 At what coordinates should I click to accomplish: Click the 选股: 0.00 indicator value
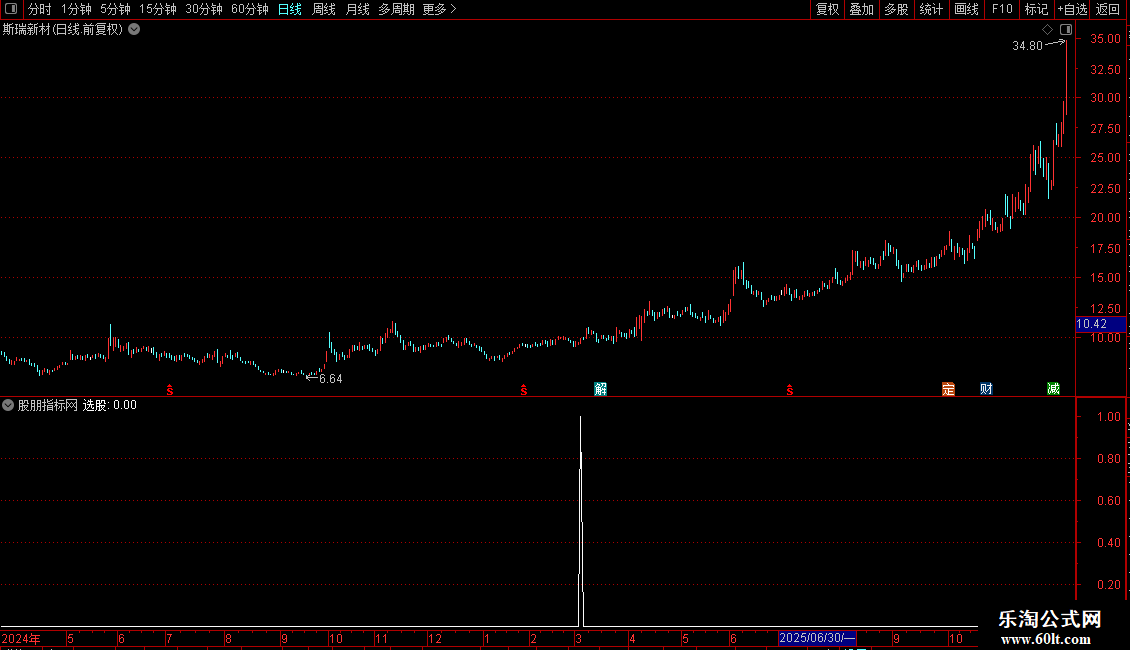(x=110, y=405)
